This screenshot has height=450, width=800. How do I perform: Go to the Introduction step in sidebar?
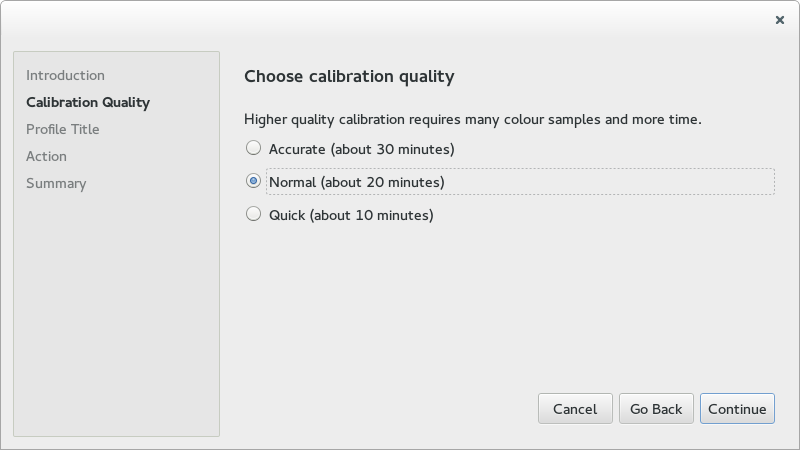(65, 75)
